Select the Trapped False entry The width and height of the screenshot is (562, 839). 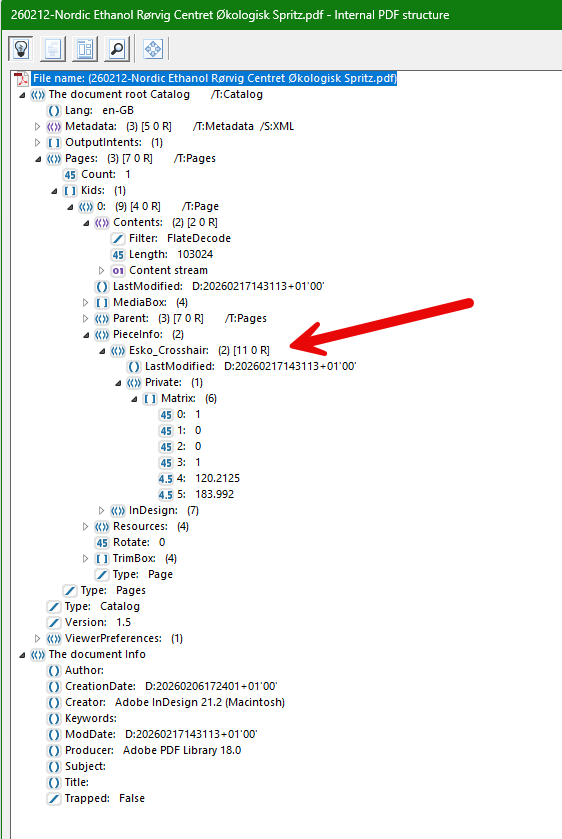pos(105,798)
